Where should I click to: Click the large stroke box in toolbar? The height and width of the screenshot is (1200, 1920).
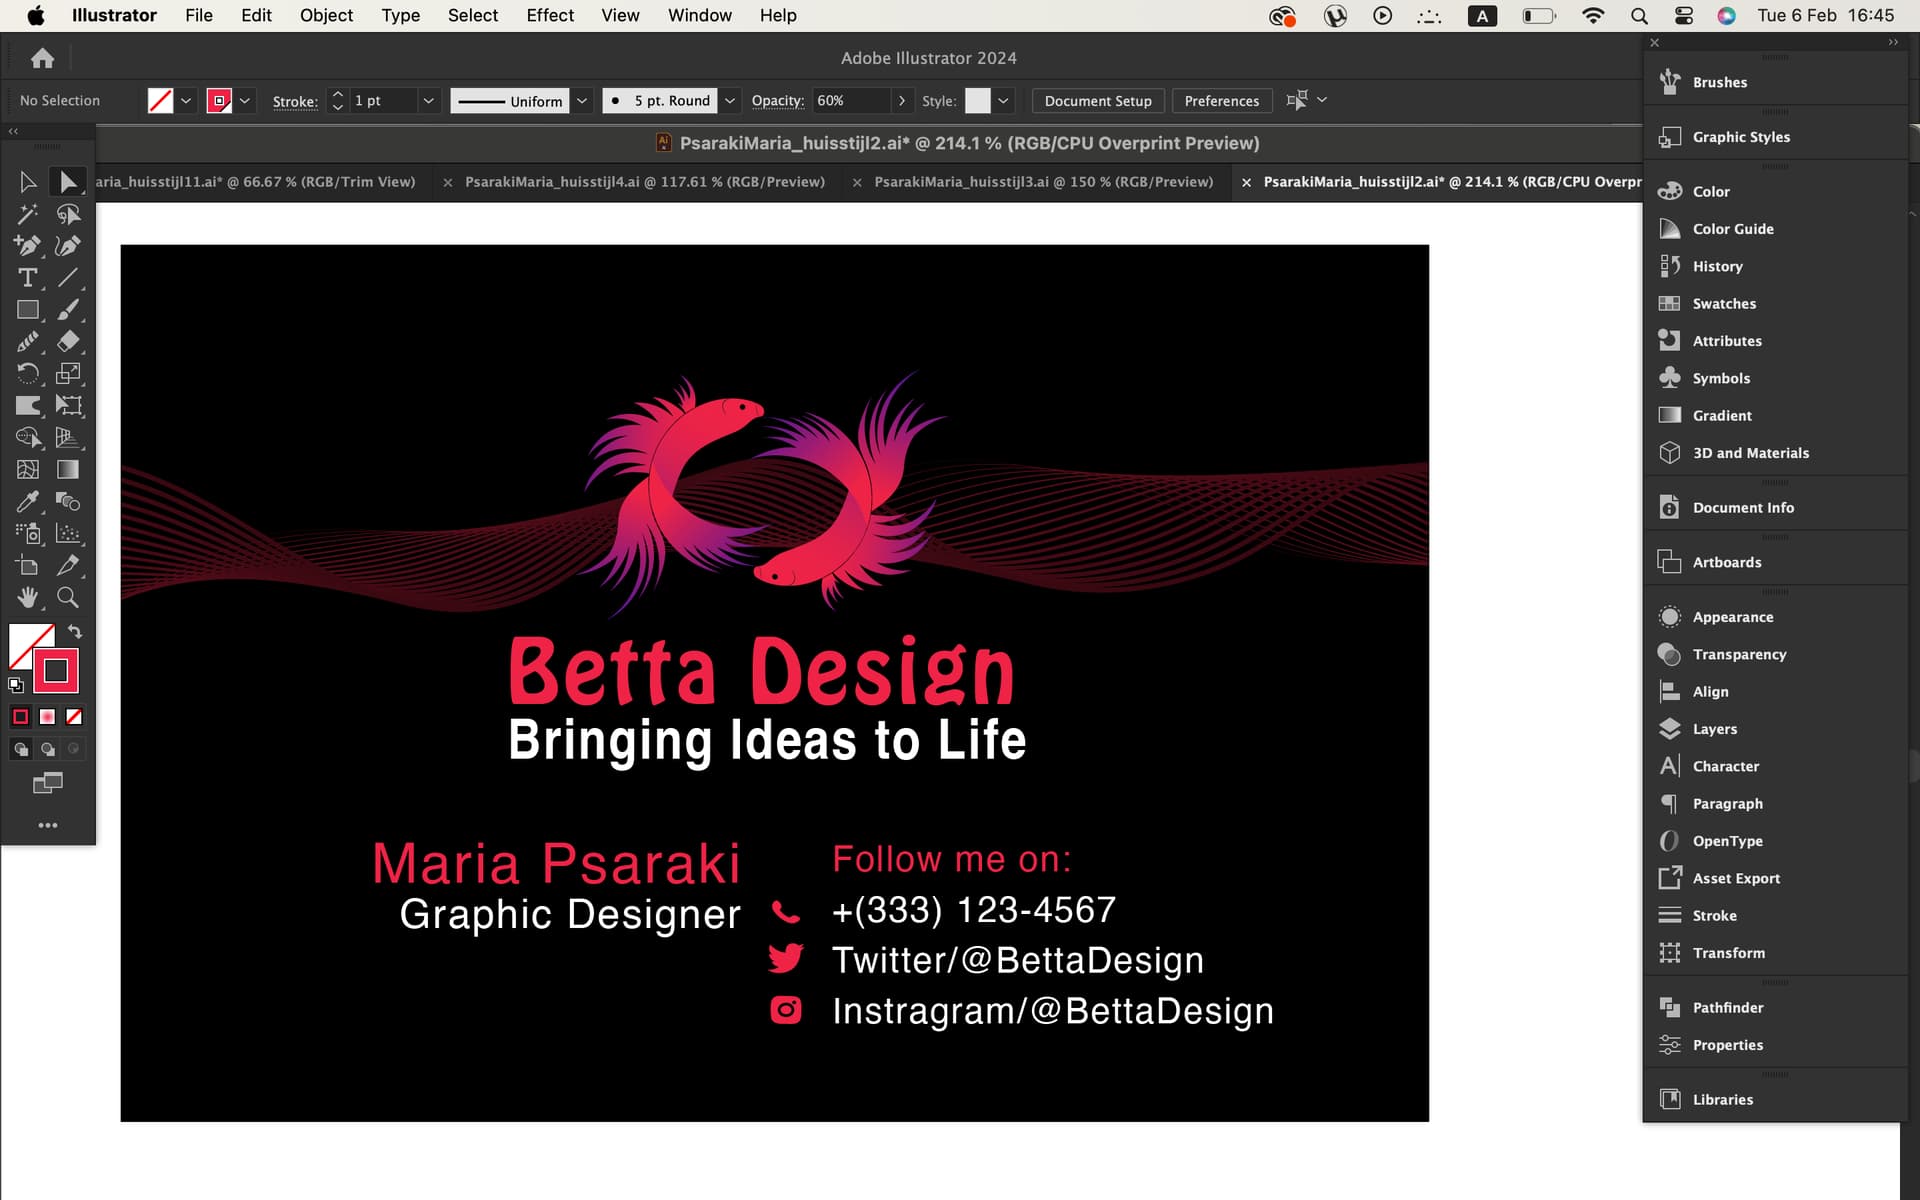(56, 671)
